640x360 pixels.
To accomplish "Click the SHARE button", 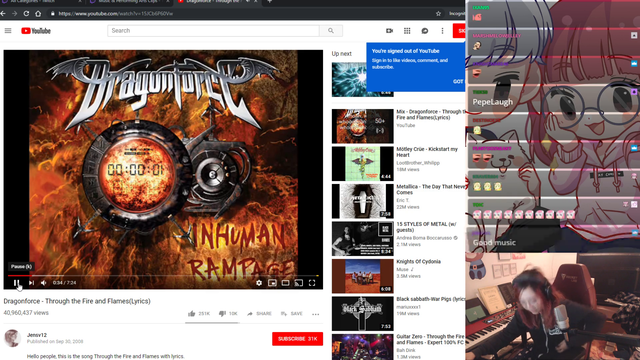I will pyautogui.click(x=259, y=313).
